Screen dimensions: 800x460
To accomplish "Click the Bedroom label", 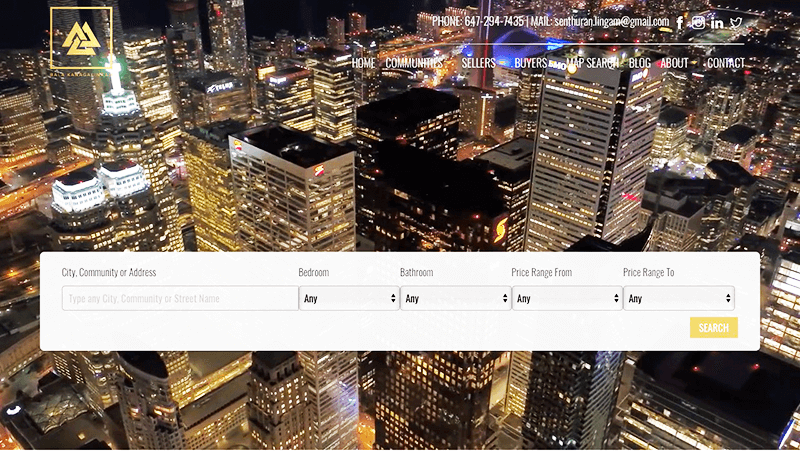I will coord(314,272).
